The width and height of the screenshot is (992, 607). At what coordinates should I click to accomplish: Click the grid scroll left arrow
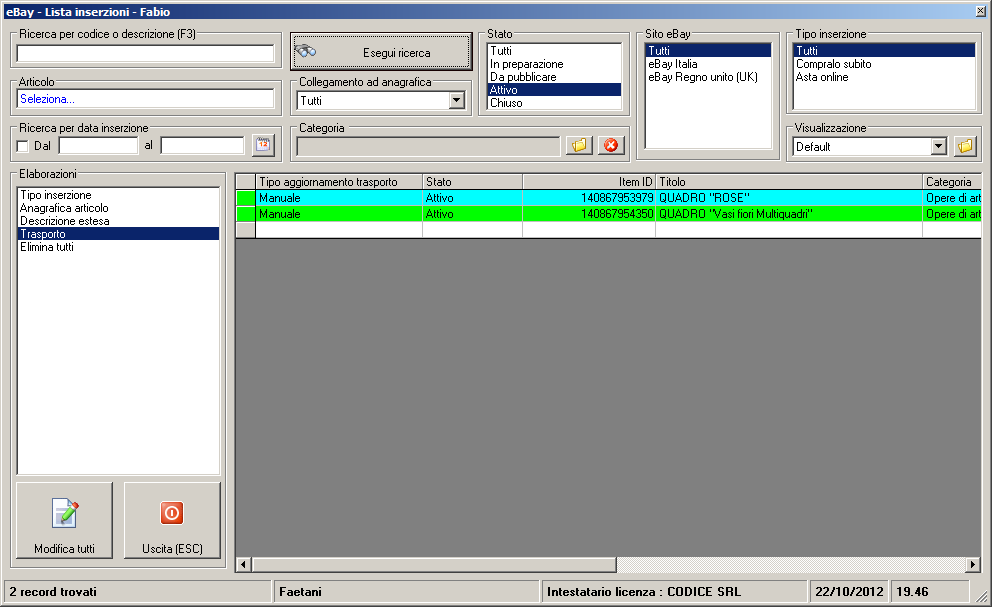[244, 564]
